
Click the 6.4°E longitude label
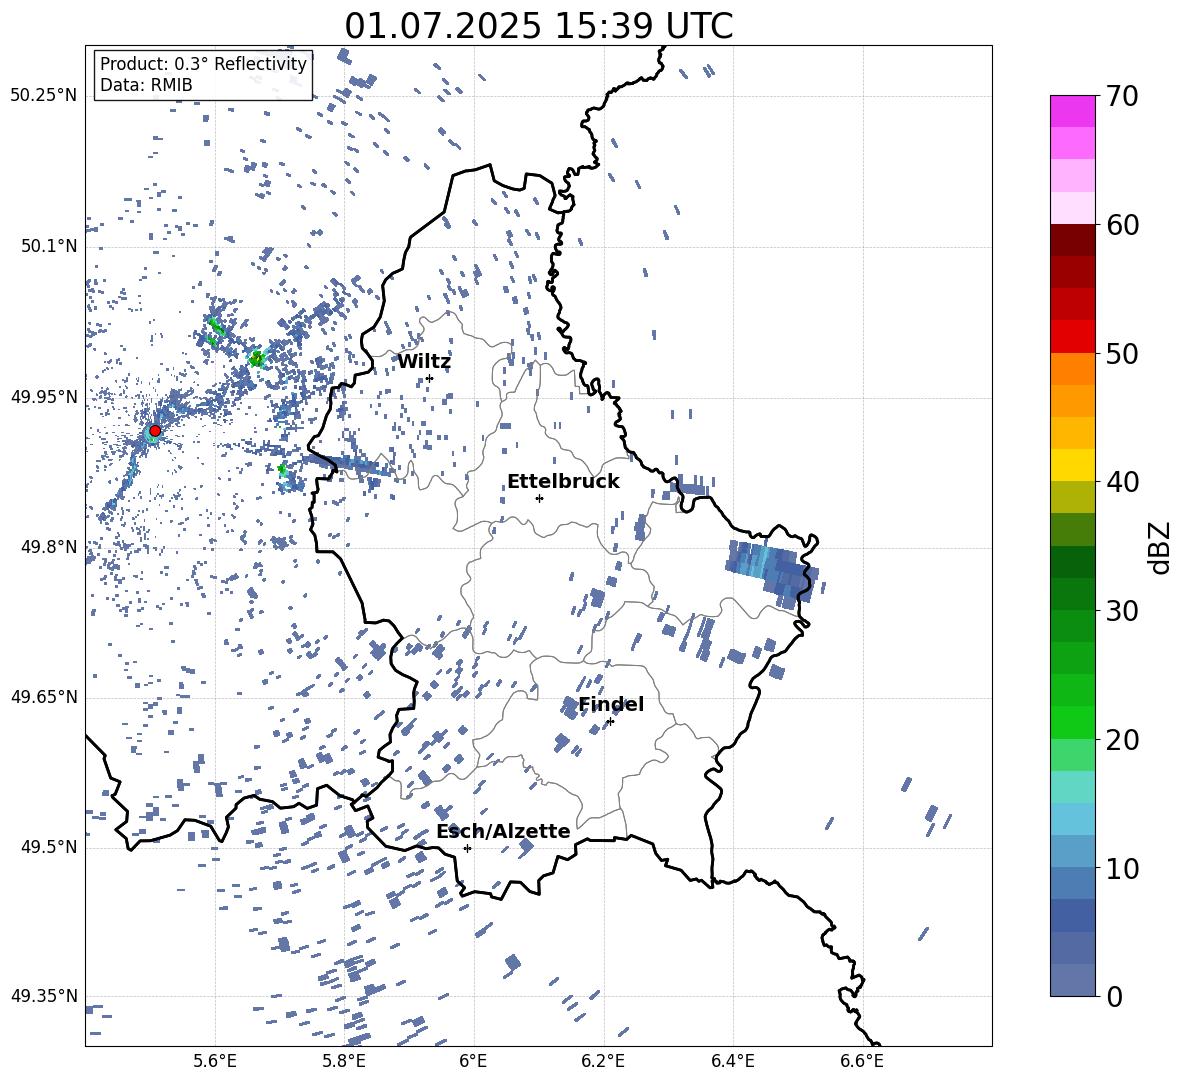point(732,1062)
